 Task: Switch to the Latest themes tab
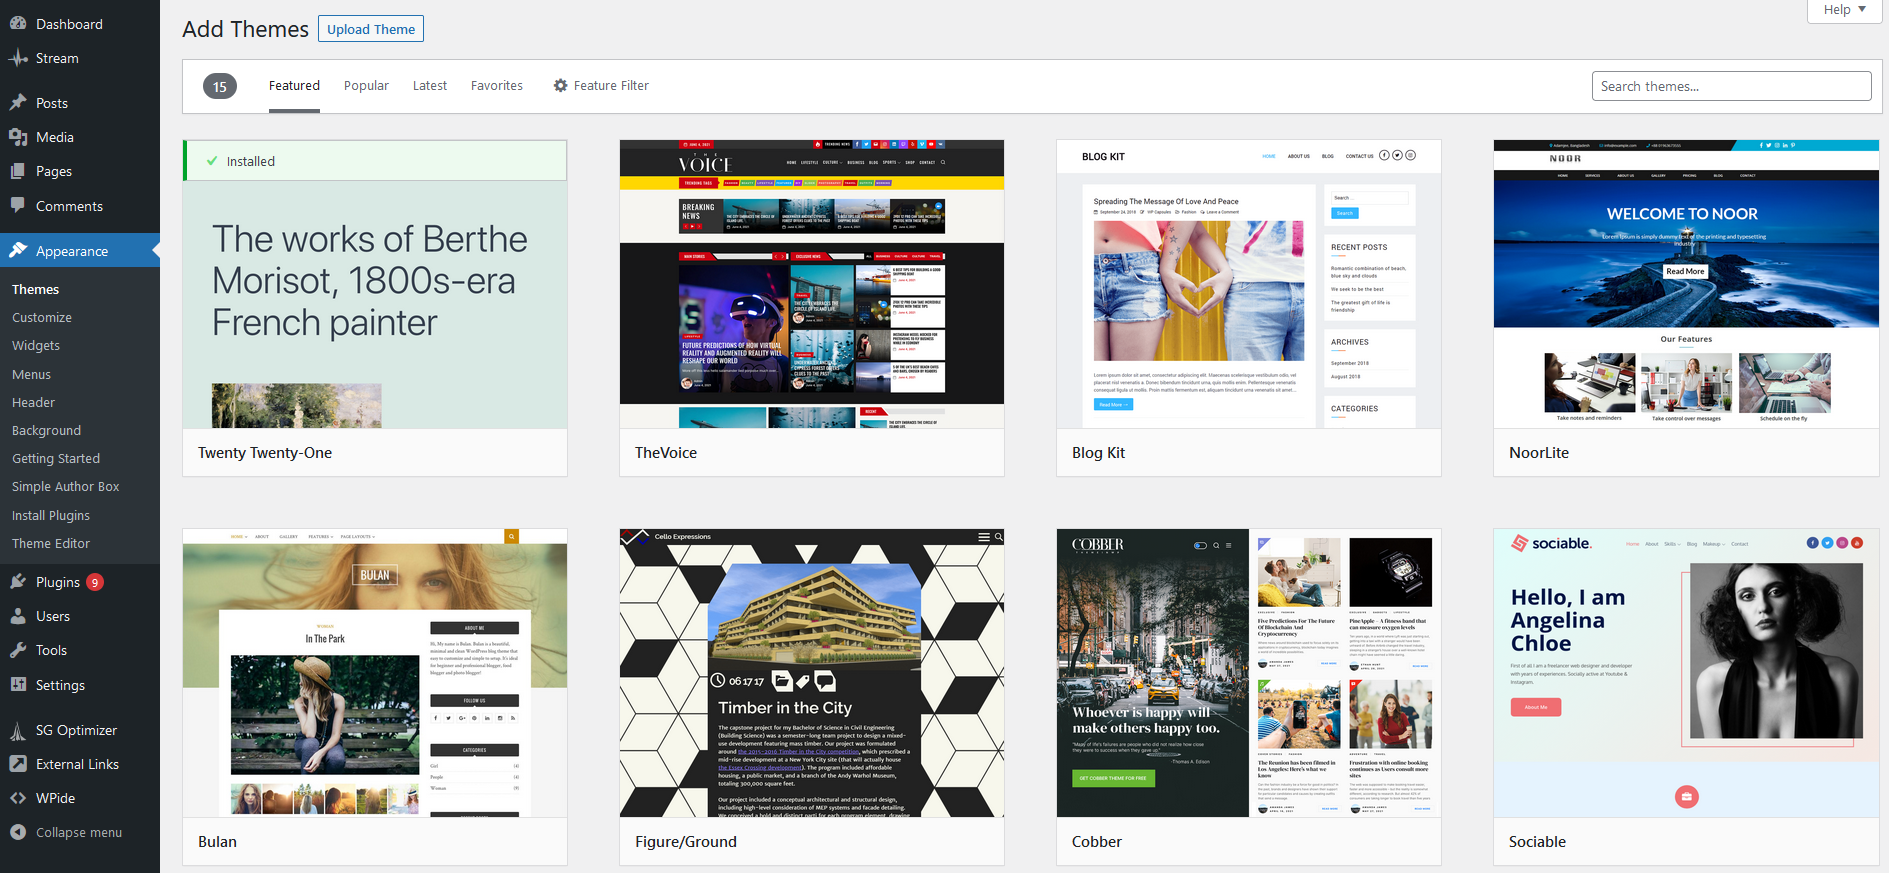[429, 86]
